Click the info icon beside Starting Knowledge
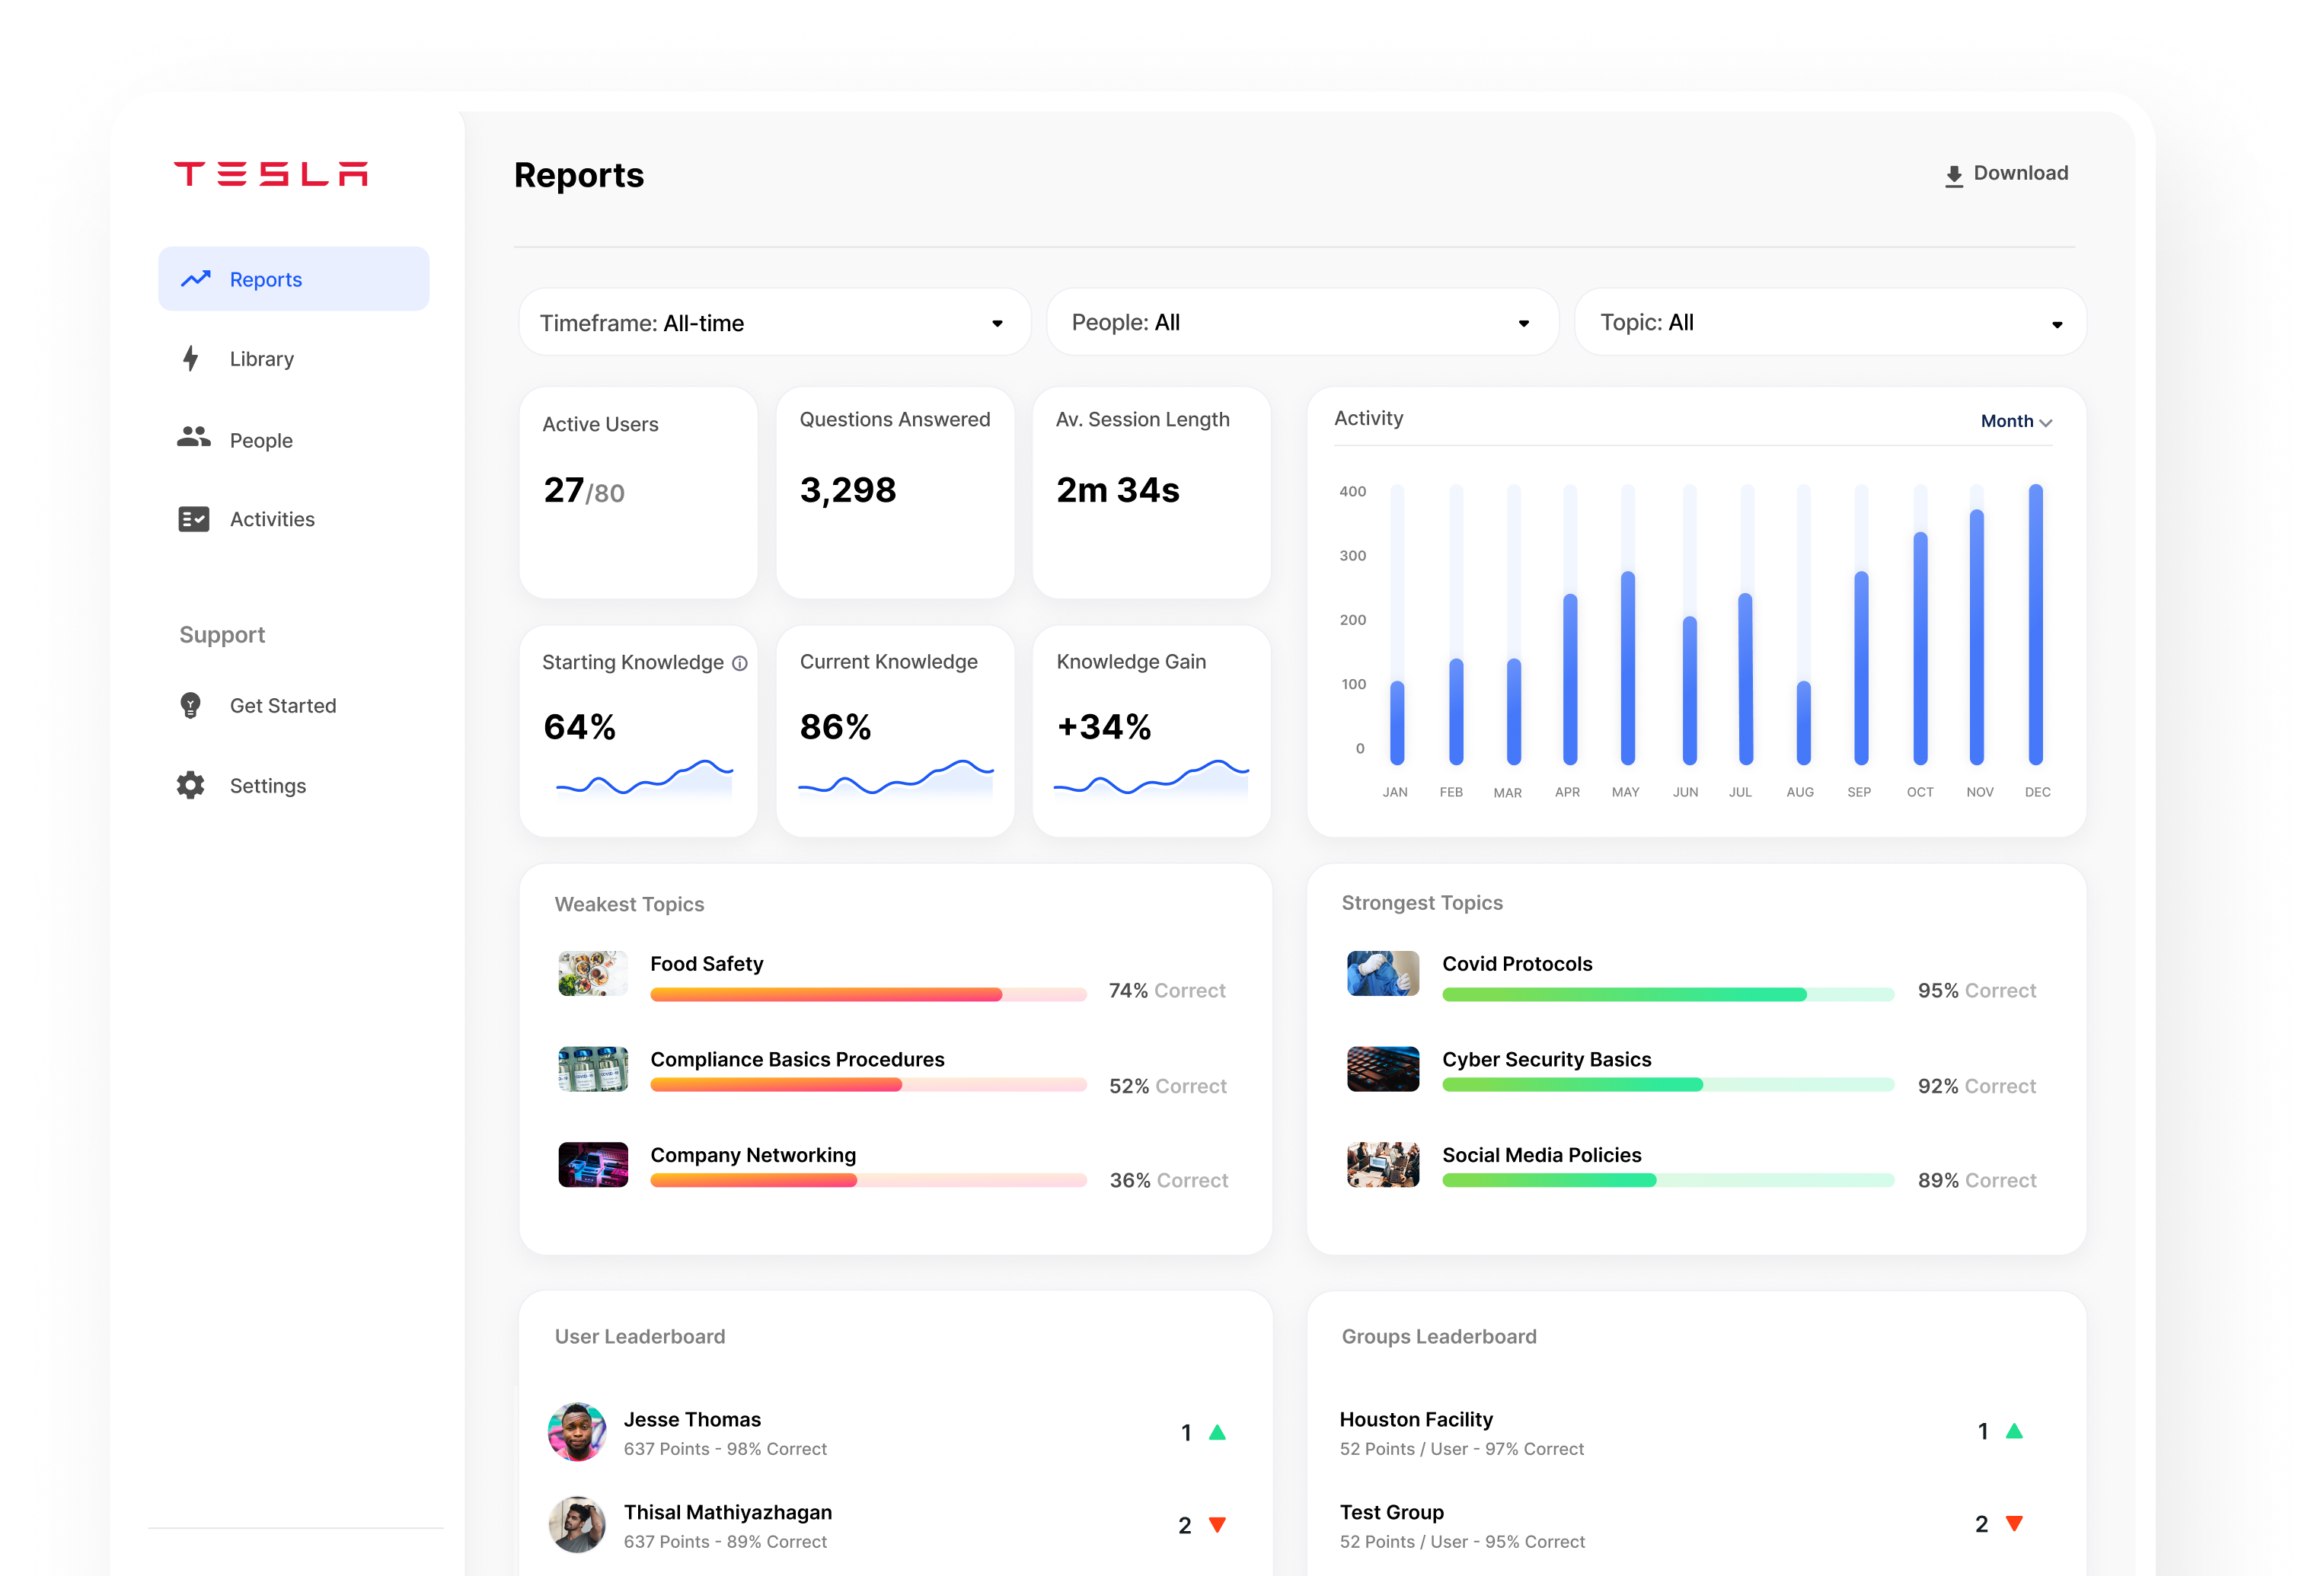The width and height of the screenshot is (2324, 1576). tap(739, 663)
